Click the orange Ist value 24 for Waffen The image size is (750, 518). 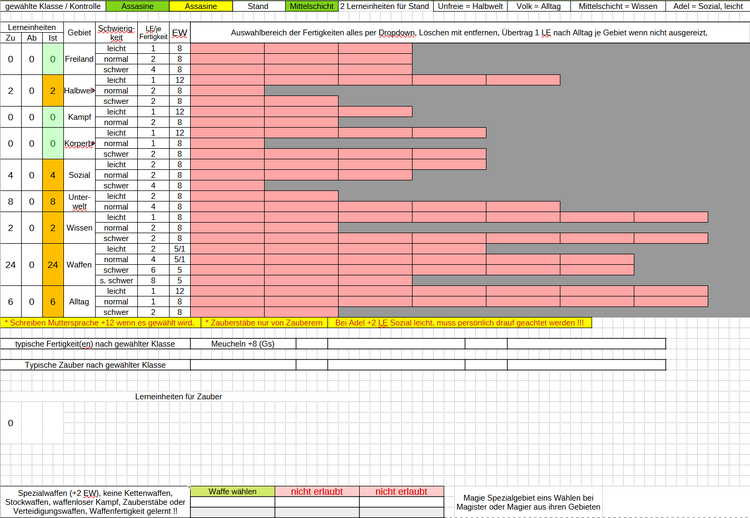point(53,265)
